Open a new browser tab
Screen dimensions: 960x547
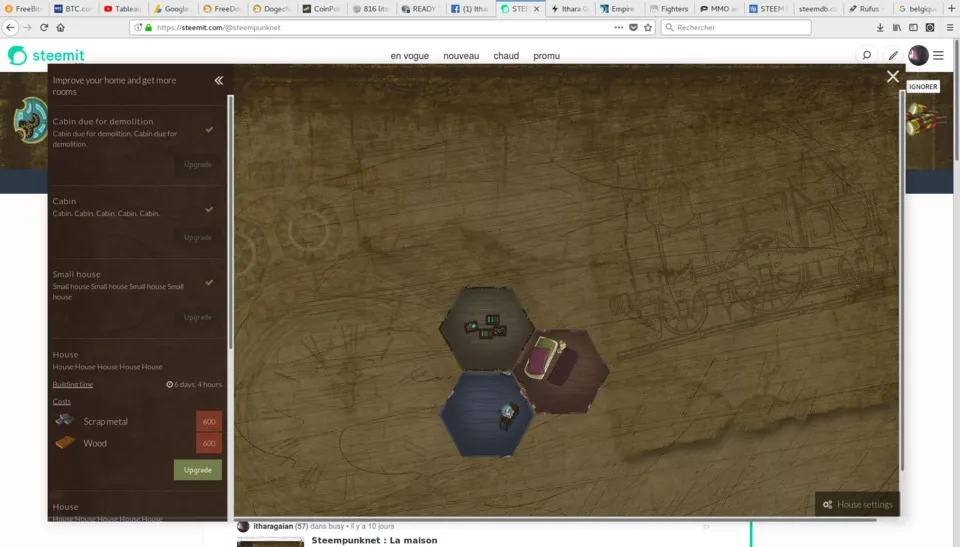click(951, 9)
